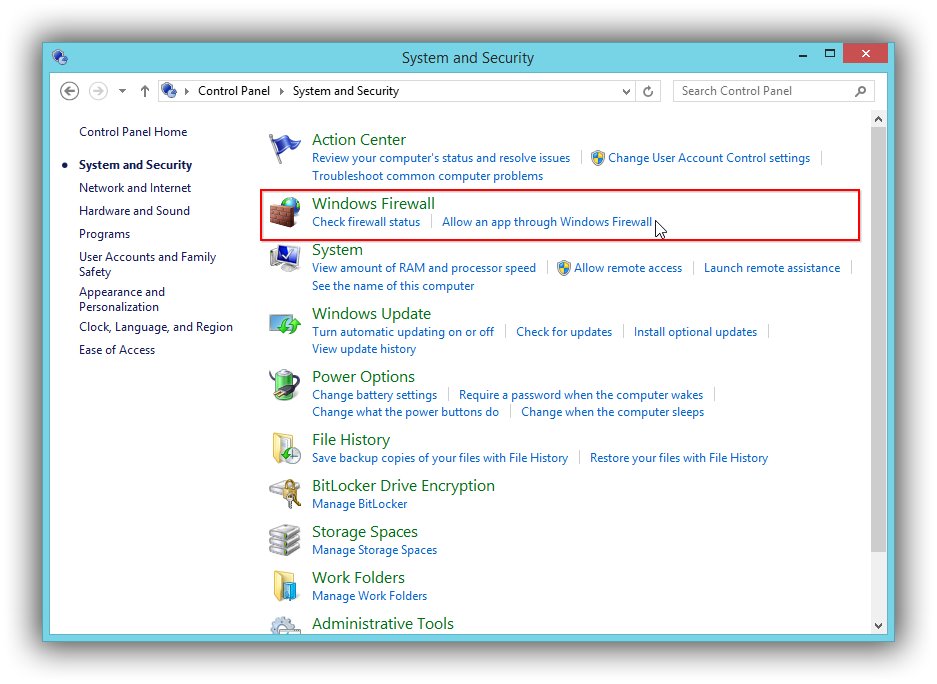Image resolution: width=937 pixels, height=684 pixels.
Task: Open Appearance and Personalization category
Action: (122, 299)
